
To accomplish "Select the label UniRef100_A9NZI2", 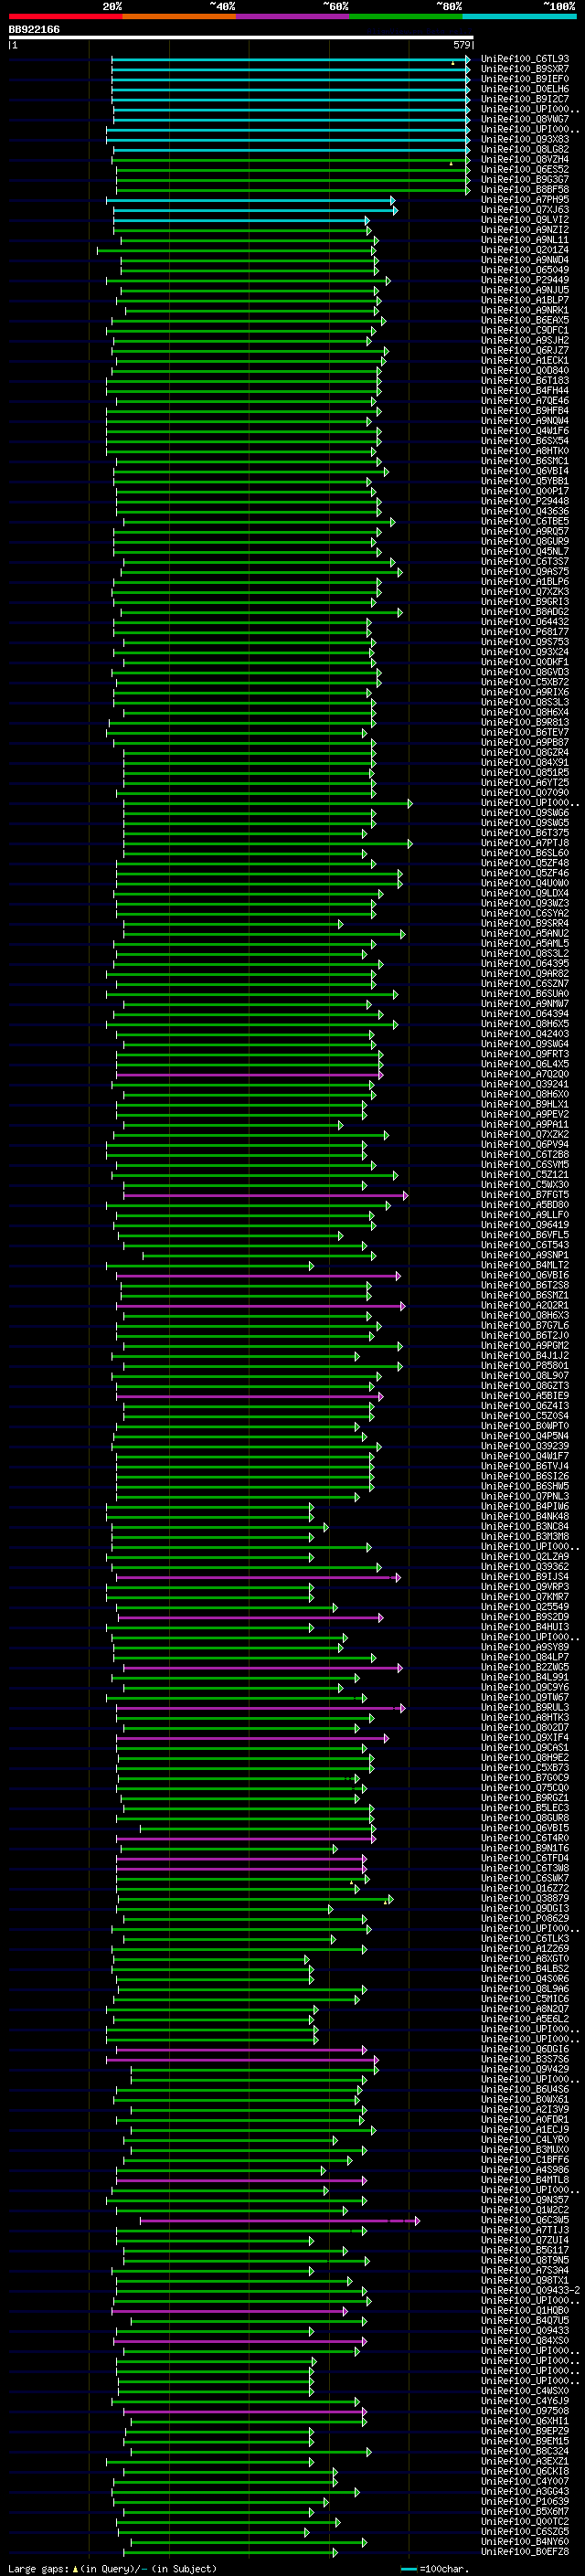I will pos(525,230).
